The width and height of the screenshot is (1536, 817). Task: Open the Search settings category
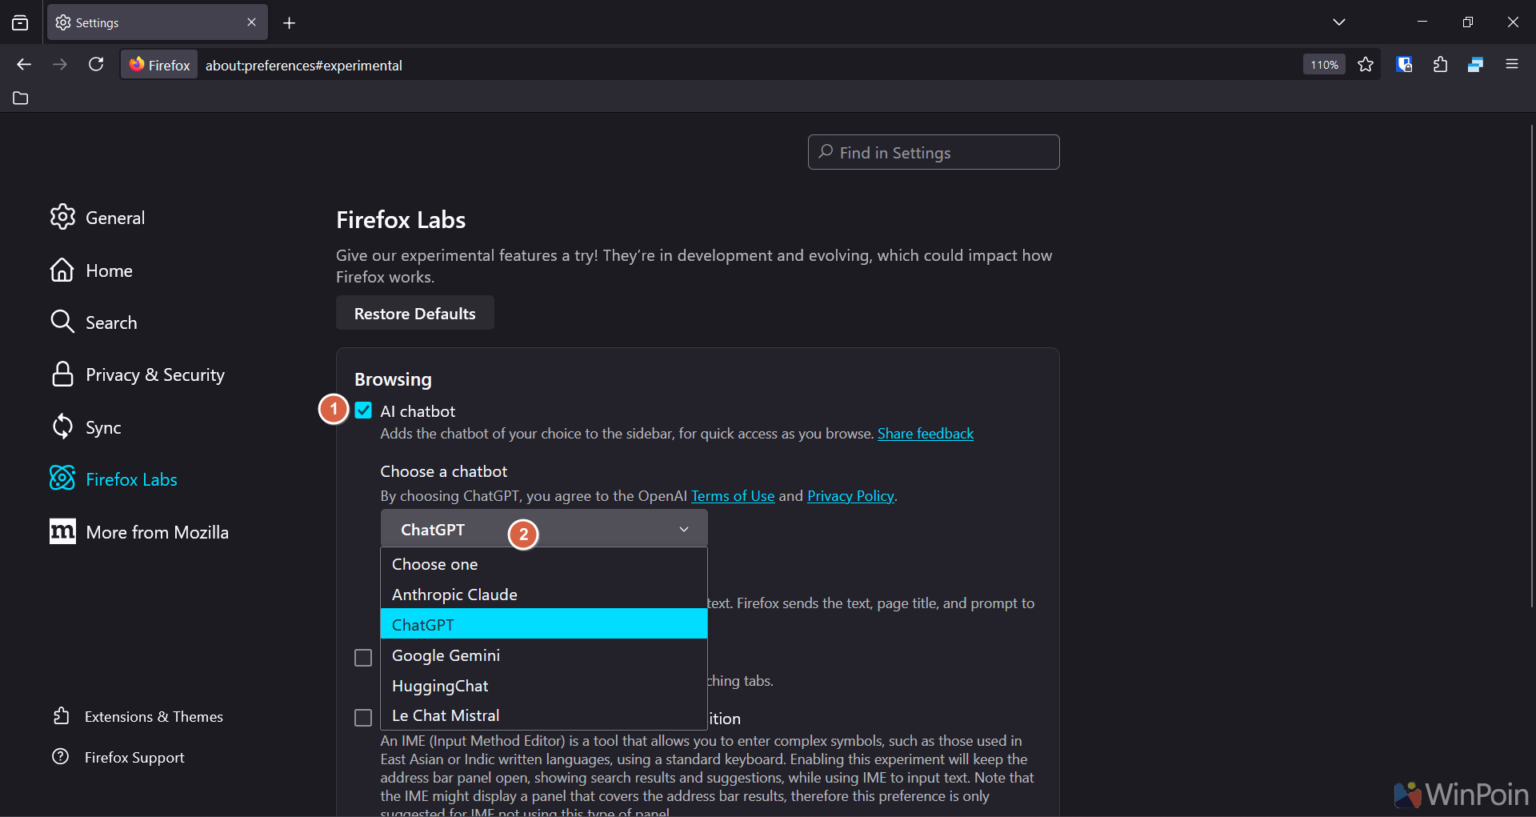(x=93, y=322)
